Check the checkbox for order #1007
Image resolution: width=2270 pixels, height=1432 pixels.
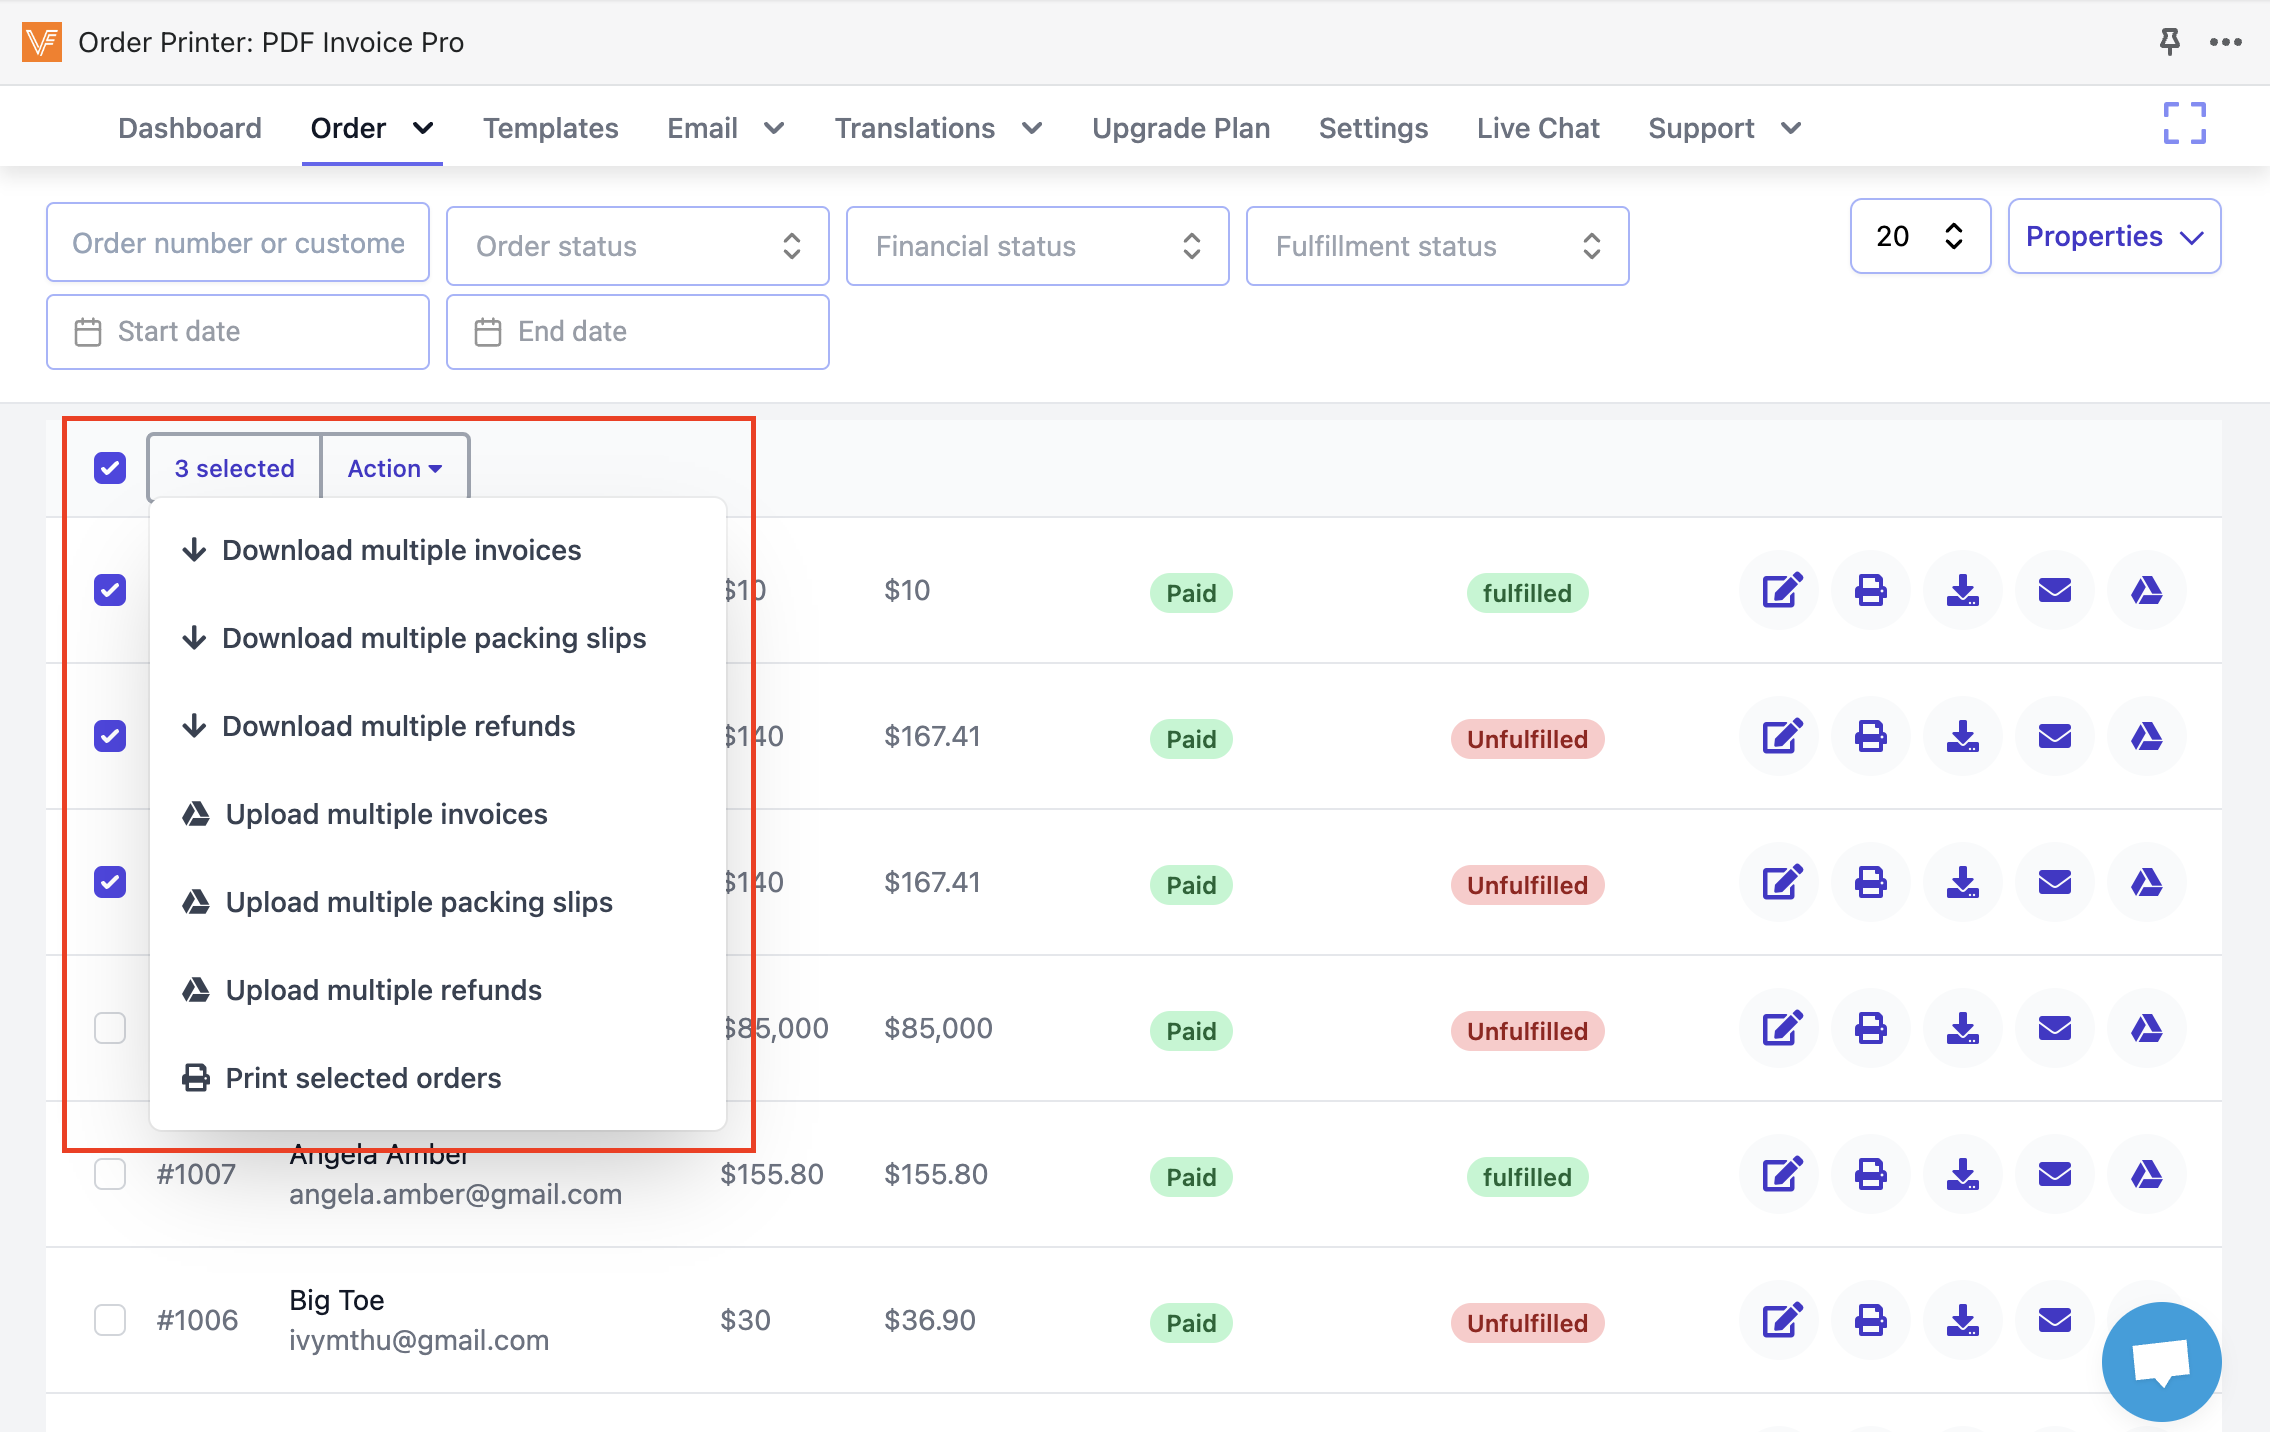point(110,1174)
